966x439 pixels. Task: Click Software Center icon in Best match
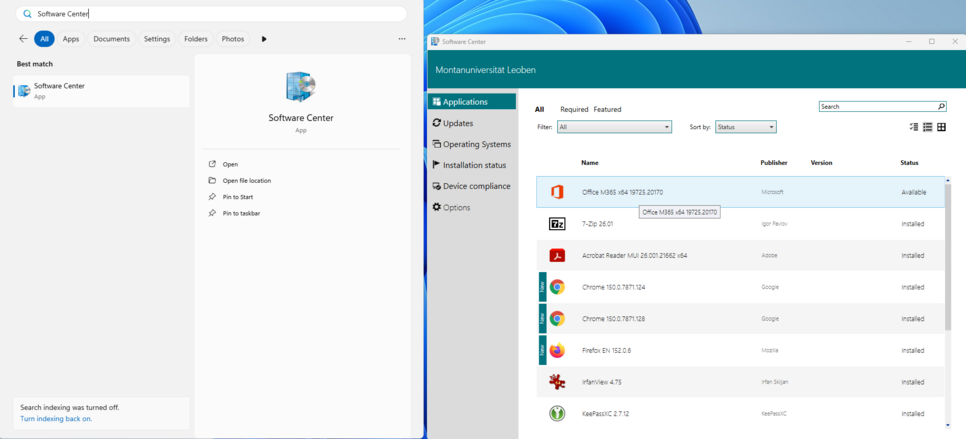point(24,91)
